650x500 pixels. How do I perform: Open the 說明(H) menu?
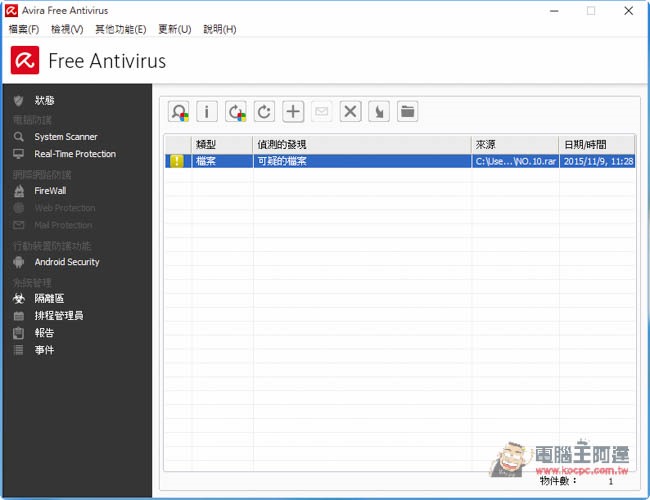220,29
